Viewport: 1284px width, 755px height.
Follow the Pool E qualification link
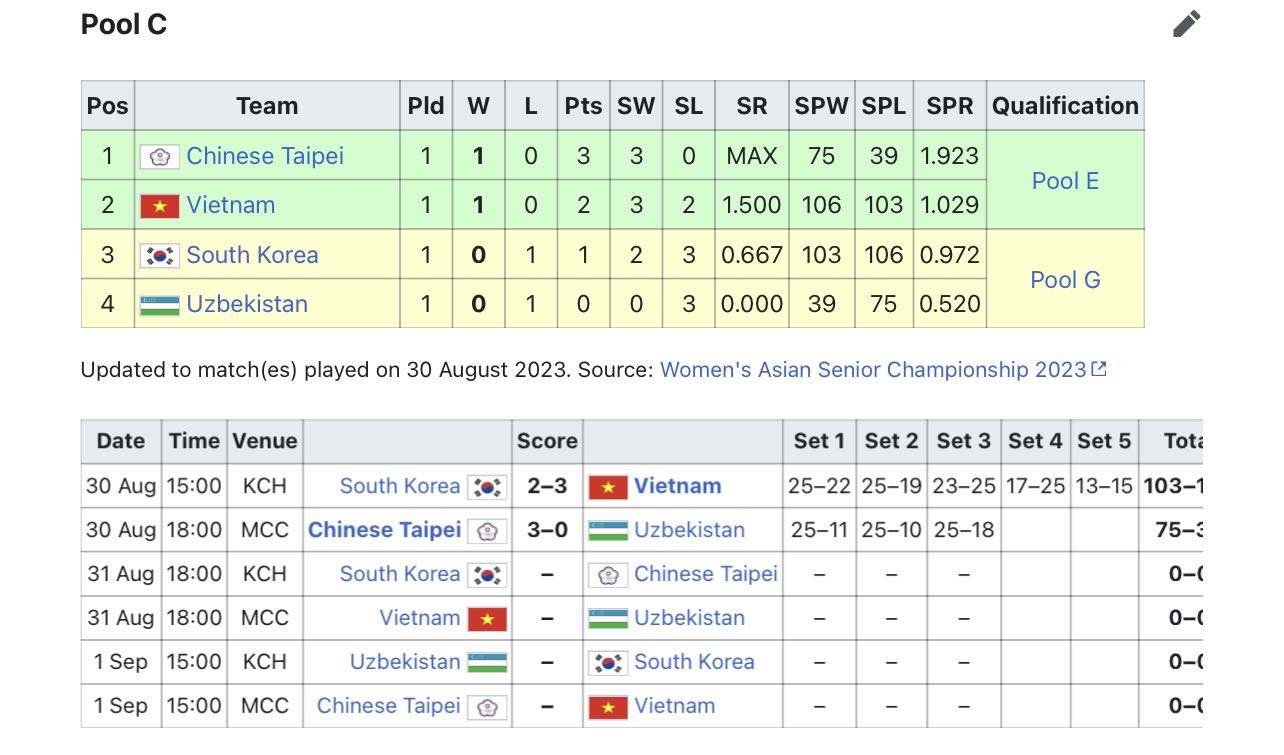point(1065,181)
